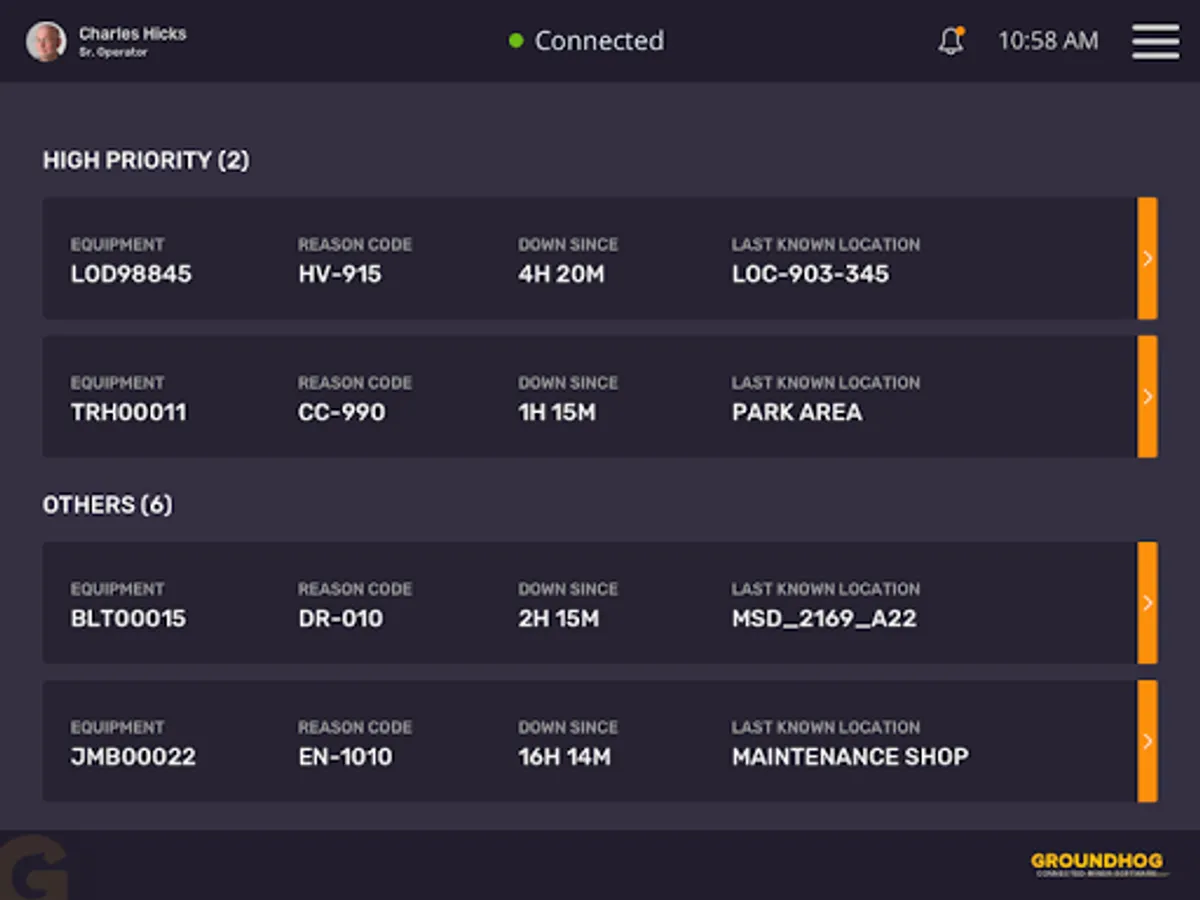This screenshot has height=900, width=1200.
Task: Open the hamburger menu
Action: 1155,41
